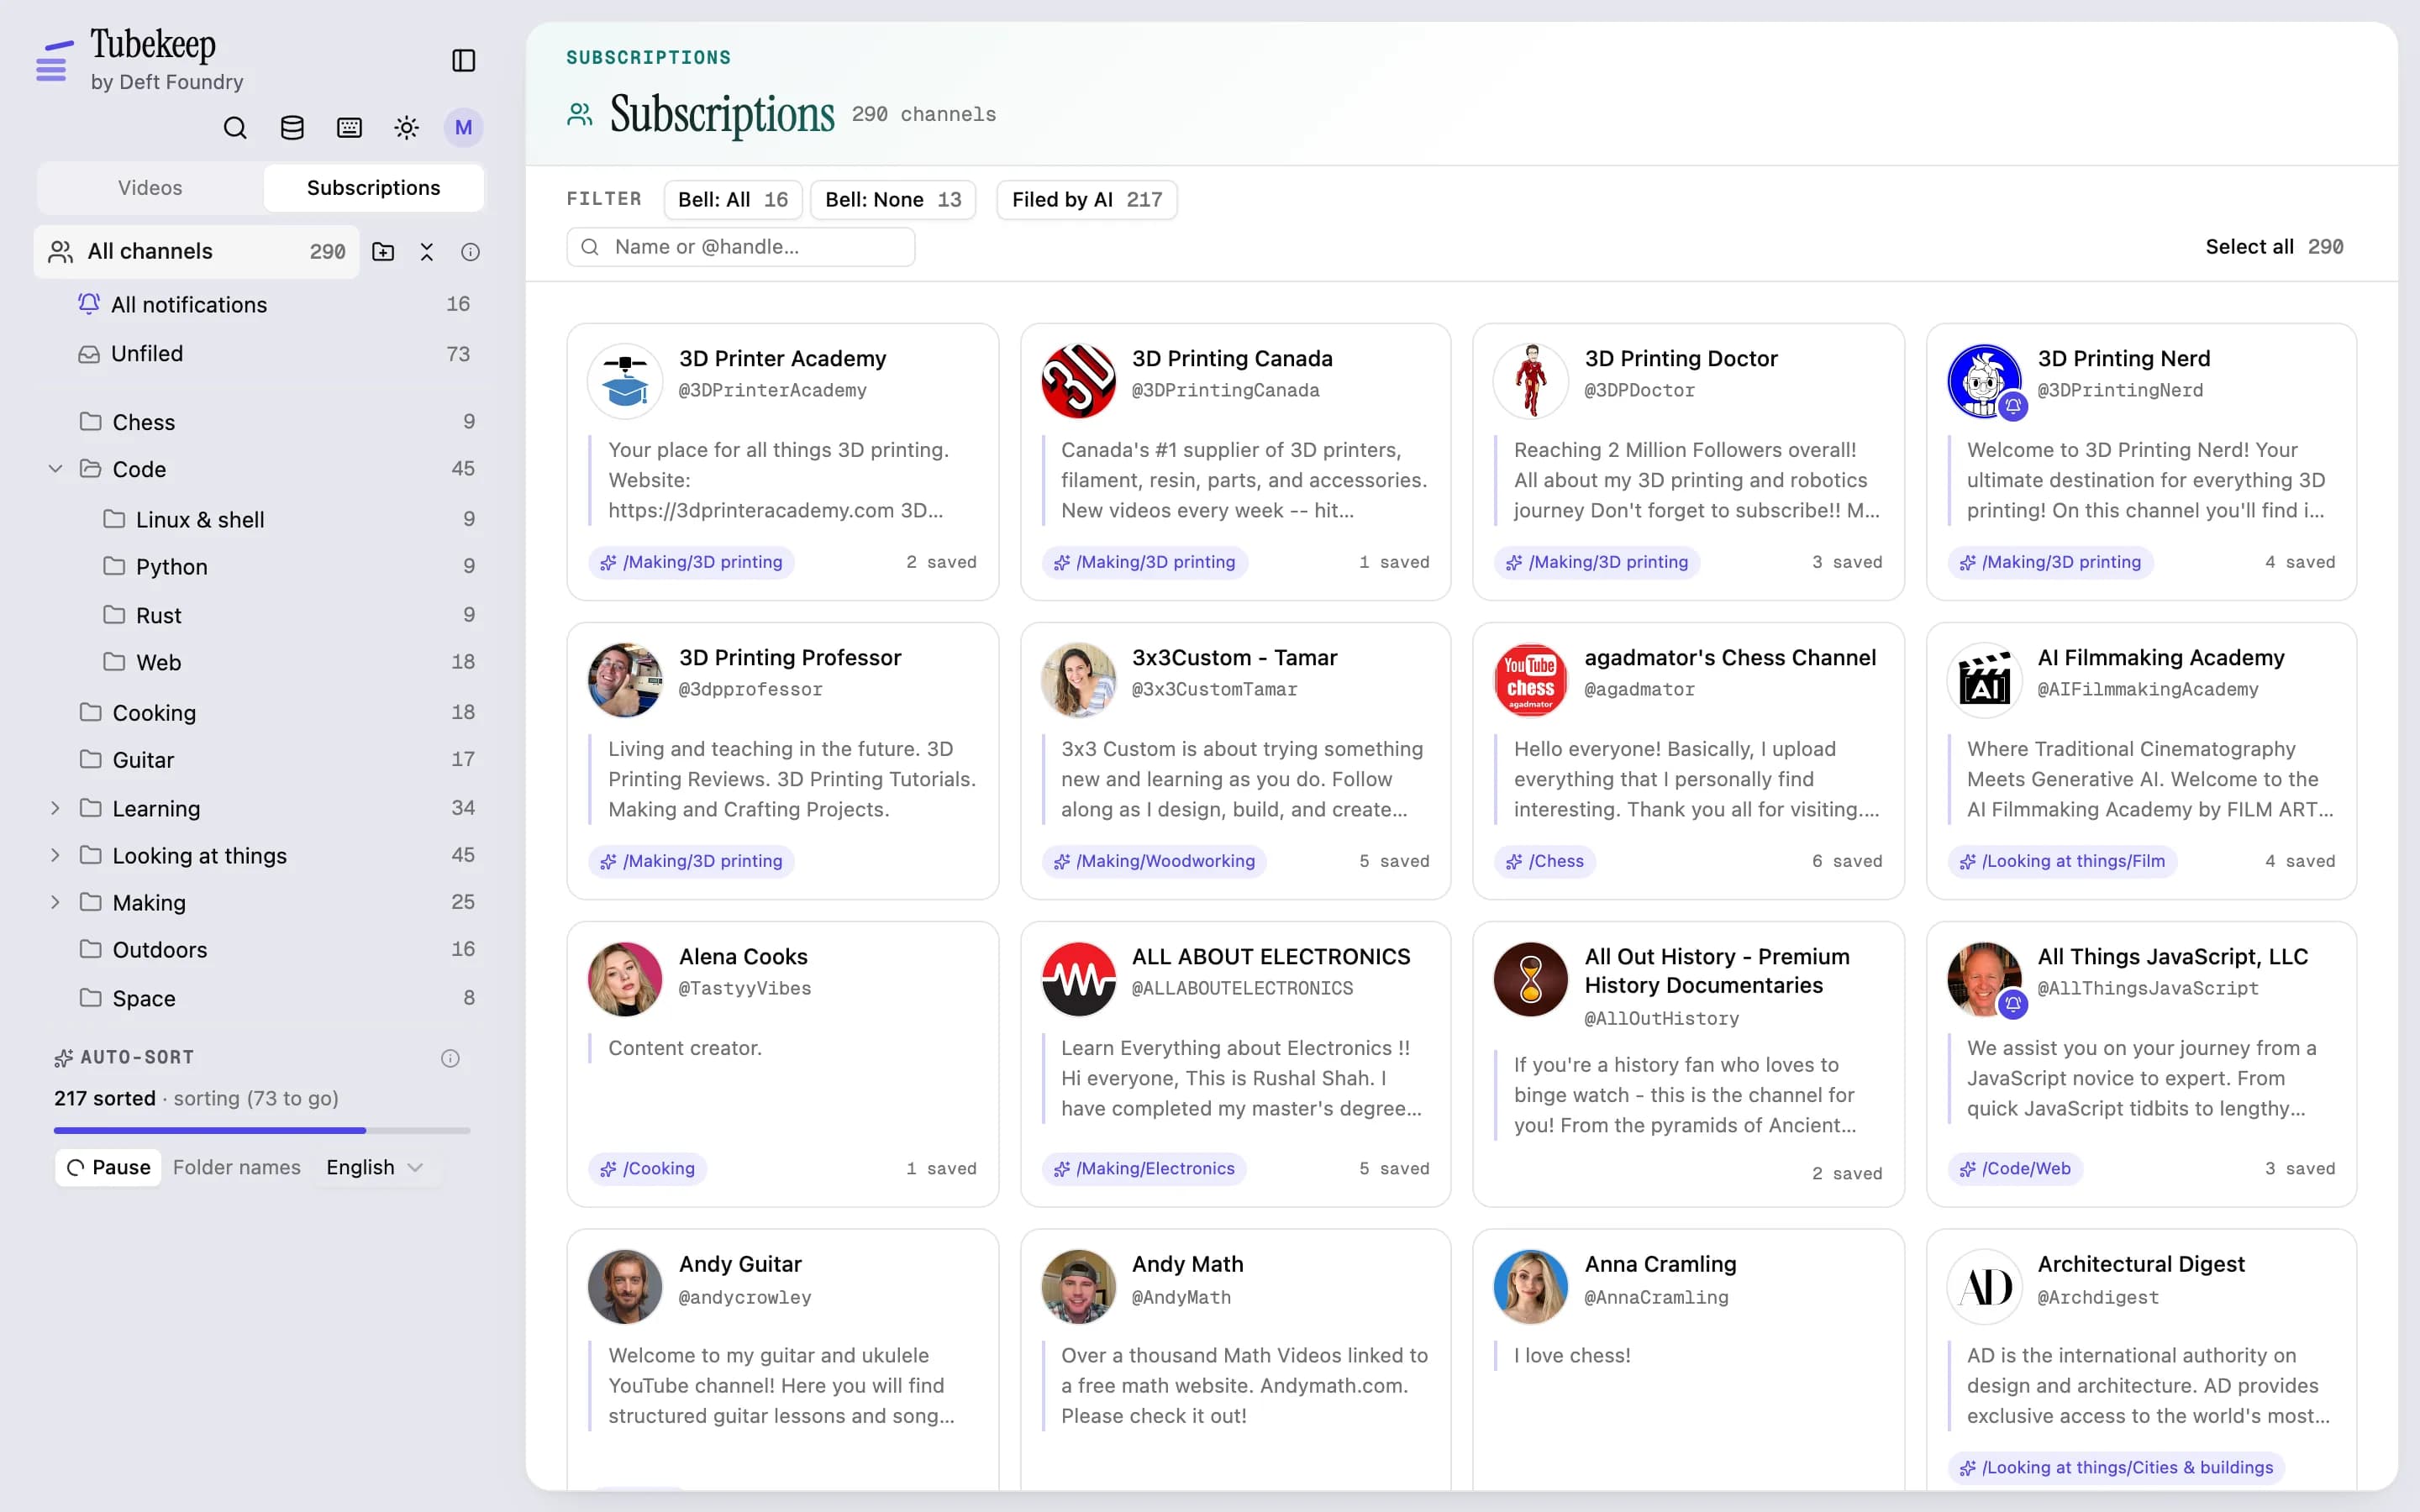Open the Anna Cramling channel card
The image size is (2420, 1512).
(x=1688, y=1360)
